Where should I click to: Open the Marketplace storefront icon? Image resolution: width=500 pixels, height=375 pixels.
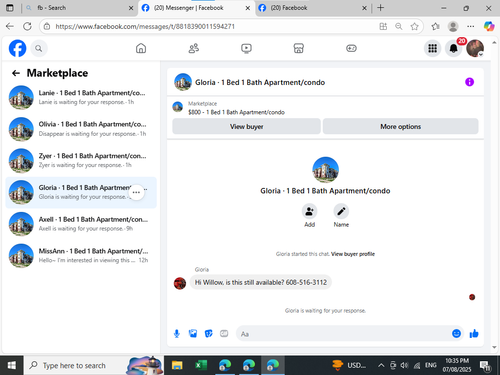point(299,48)
